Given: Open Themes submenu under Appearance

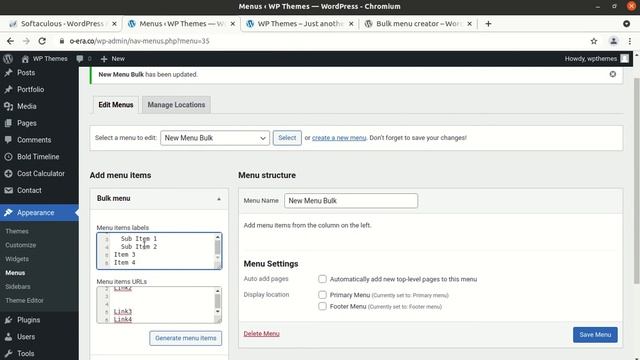Looking at the screenshot, I should click(x=17, y=231).
